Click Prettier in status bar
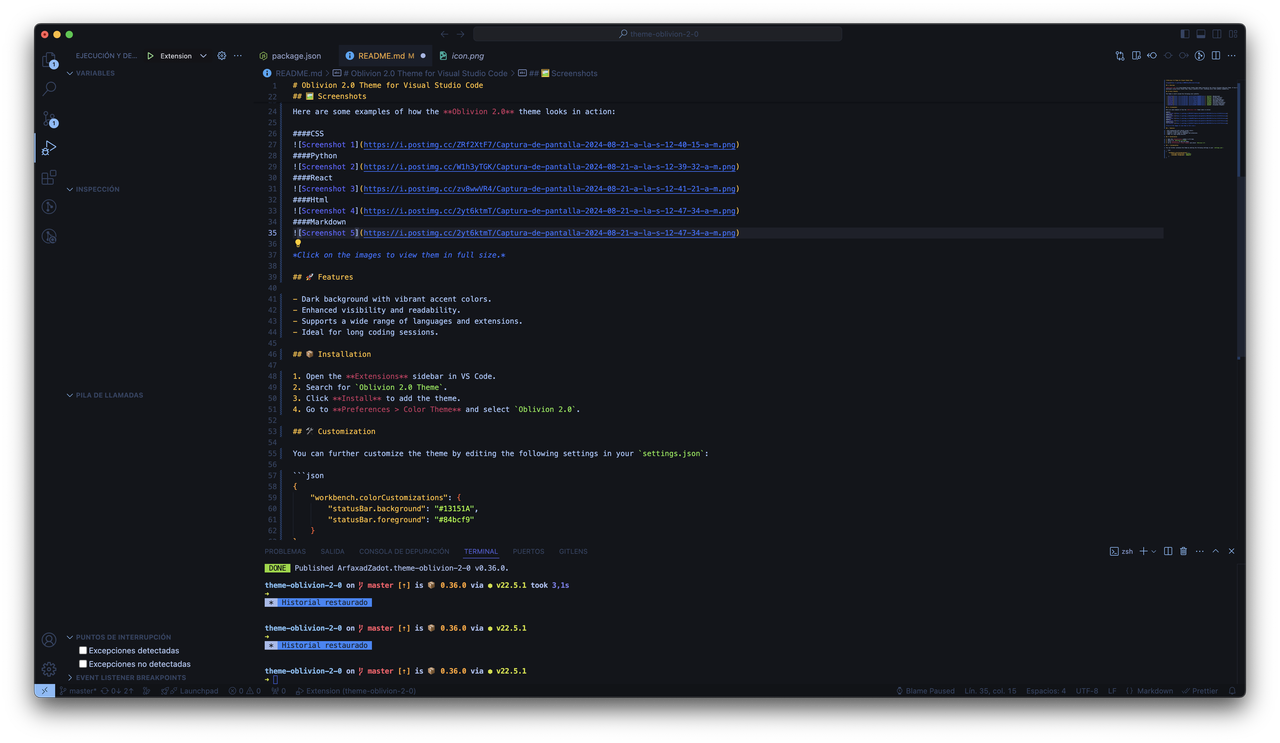Viewport: 1280px width, 743px height. tap(1200, 691)
